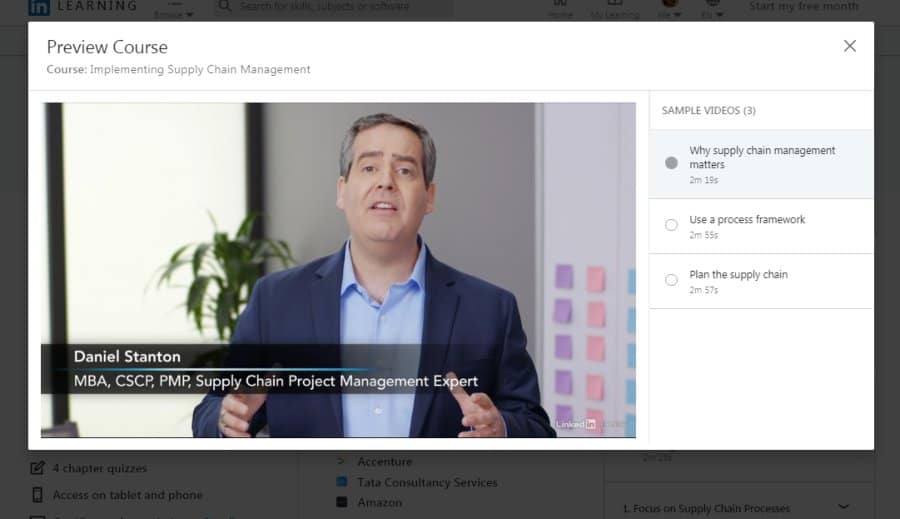900x519 pixels.
Task: Click '2m 57s' duration text
Action: [704, 291]
